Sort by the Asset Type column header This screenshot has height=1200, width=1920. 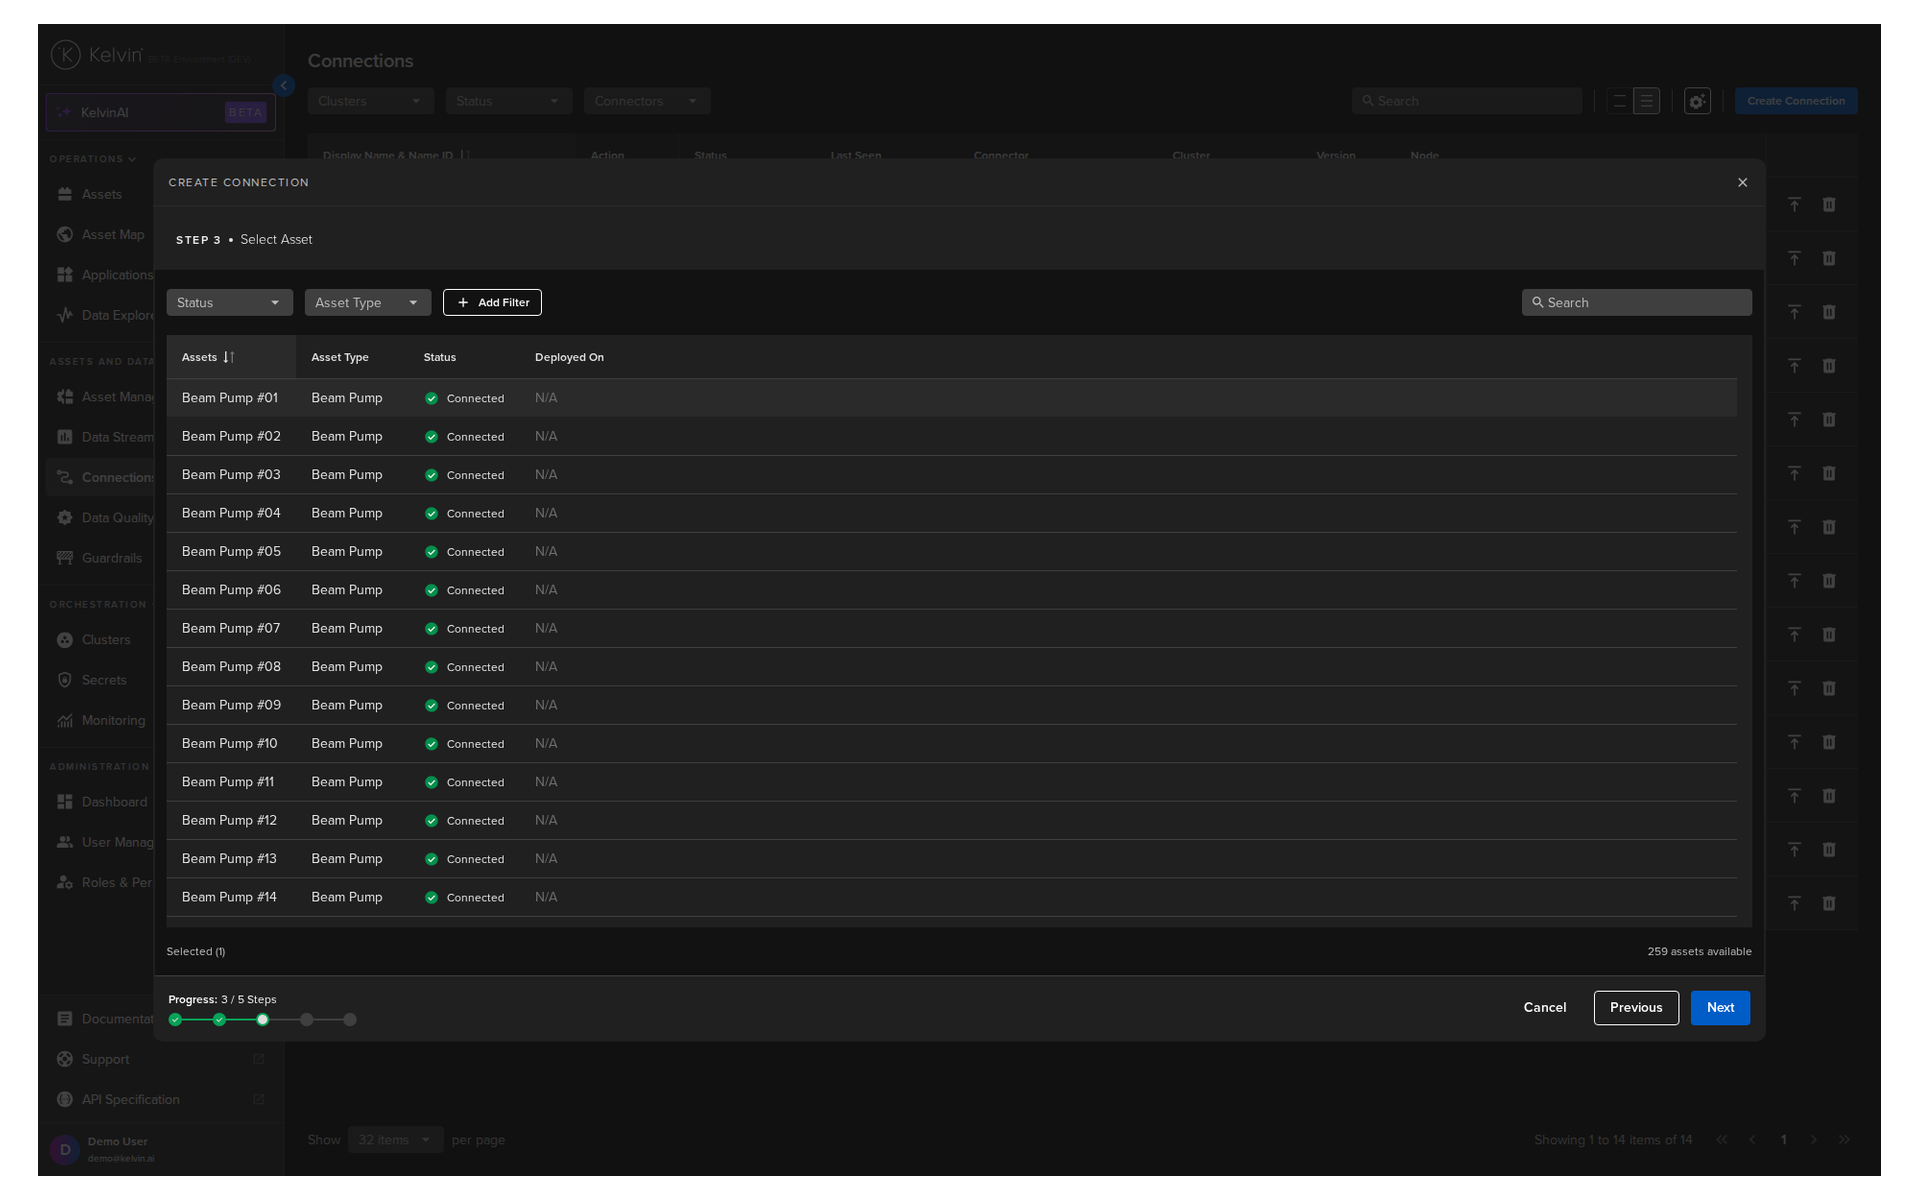click(x=339, y=357)
